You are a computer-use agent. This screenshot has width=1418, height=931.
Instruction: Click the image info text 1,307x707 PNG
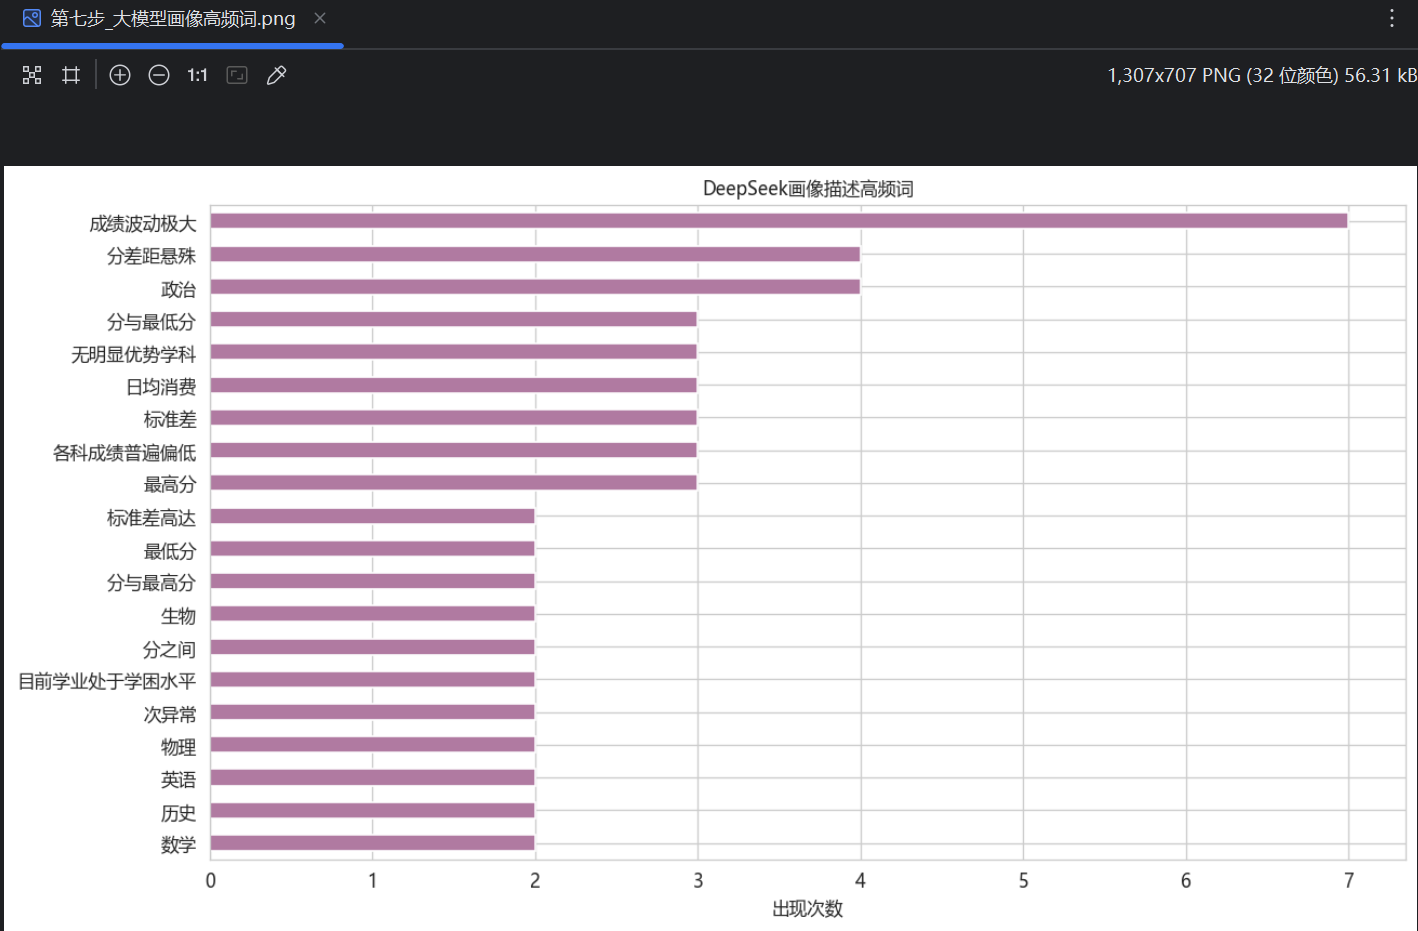pos(1261,75)
